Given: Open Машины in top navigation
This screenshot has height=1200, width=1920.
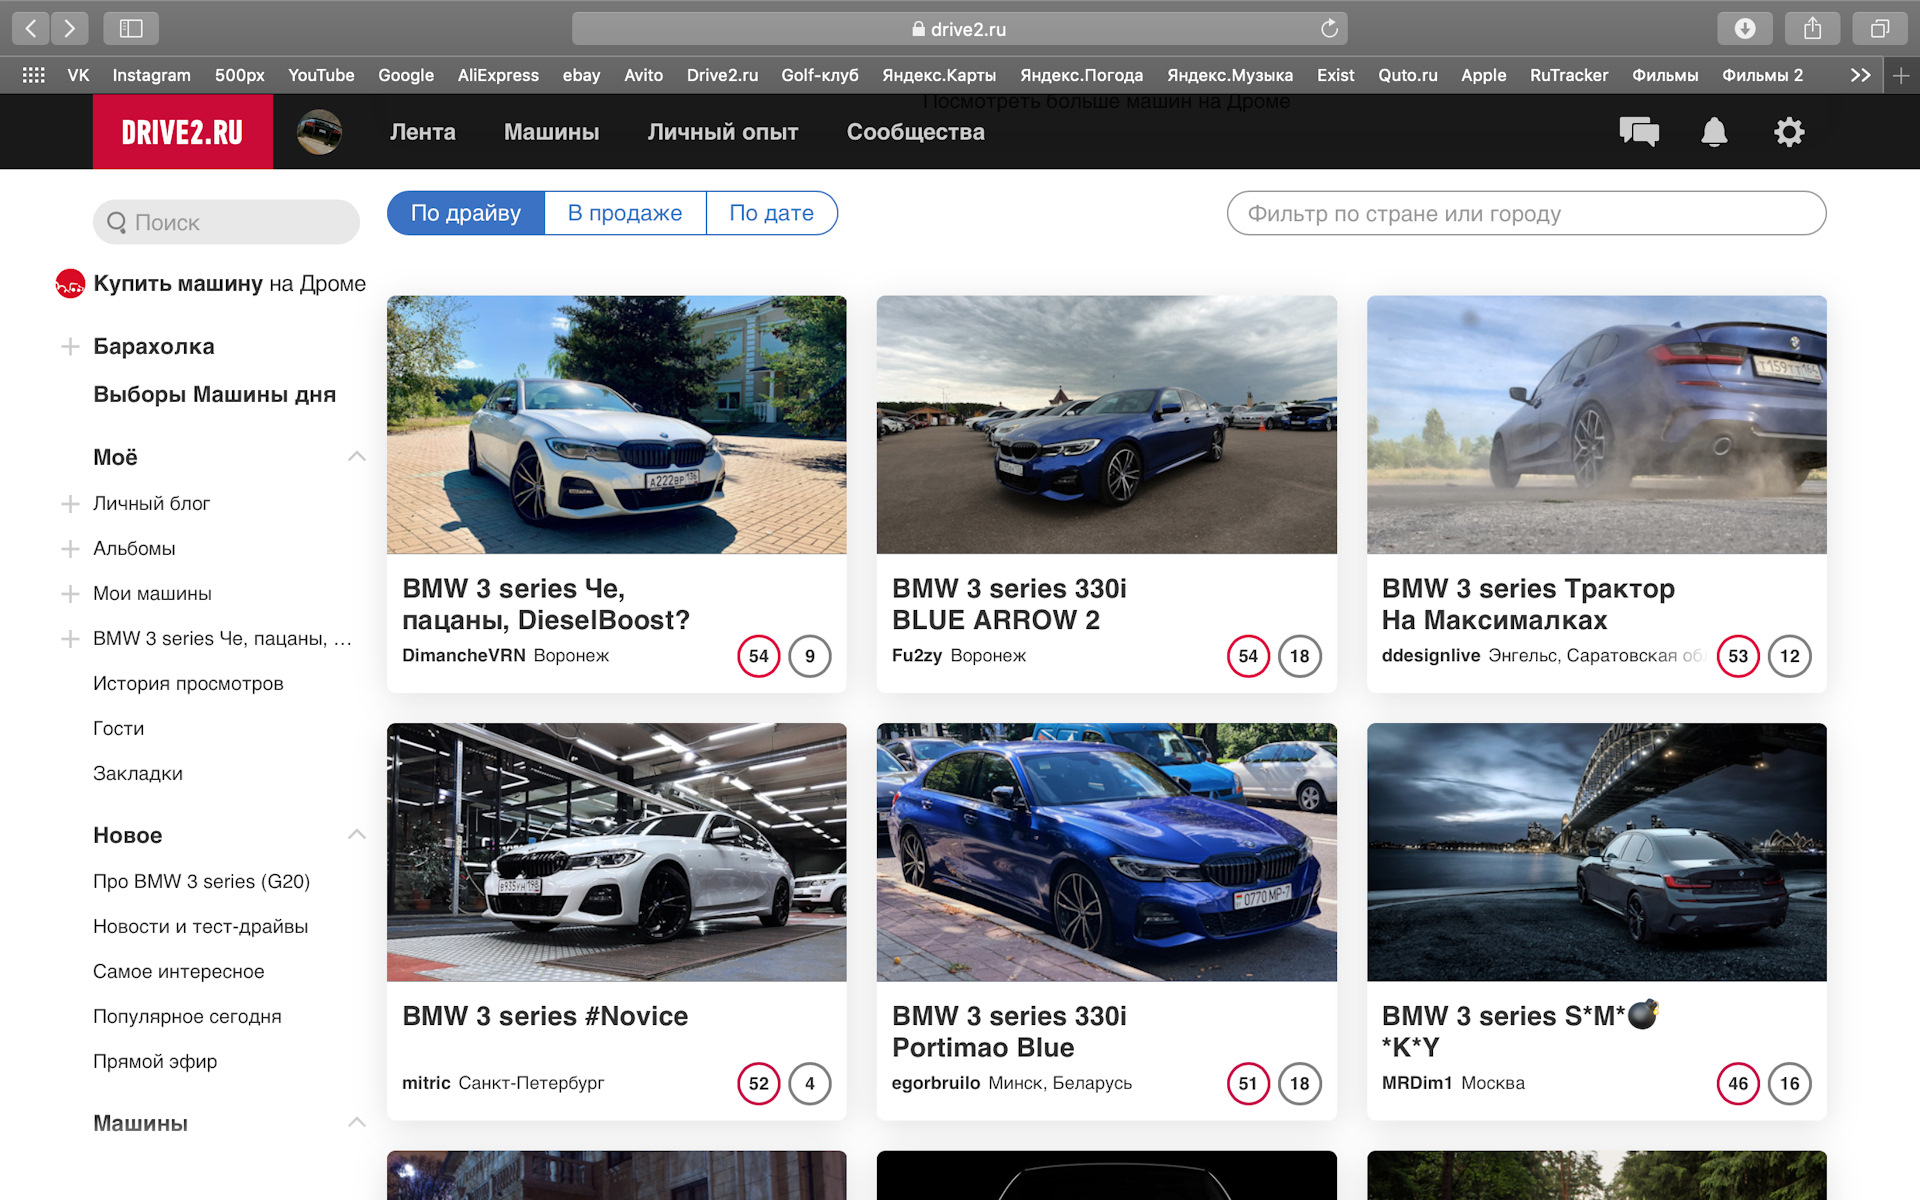Looking at the screenshot, I should [x=551, y=132].
